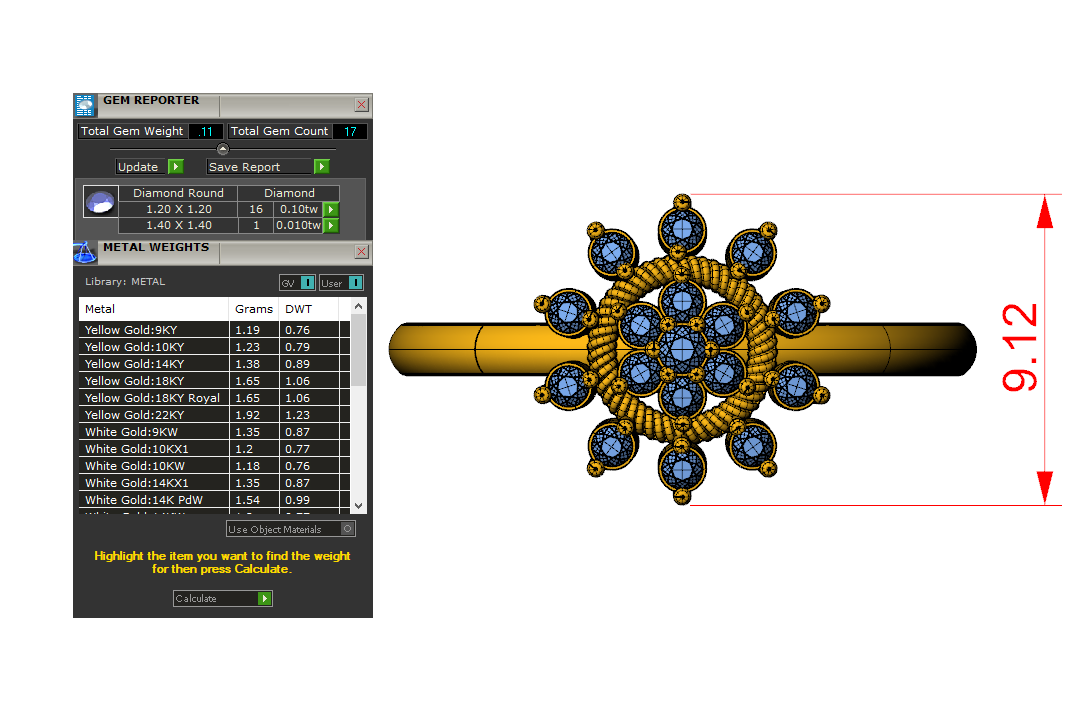Screen dimensions: 1088x713
Task: Sort the list by the Grams column header
Action: tap(254, 309)
